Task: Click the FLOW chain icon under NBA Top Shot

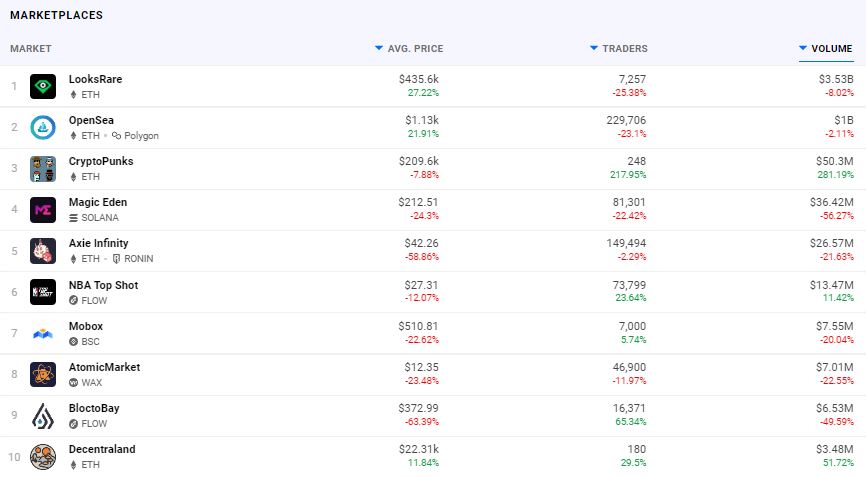Action: coord(73,300)
